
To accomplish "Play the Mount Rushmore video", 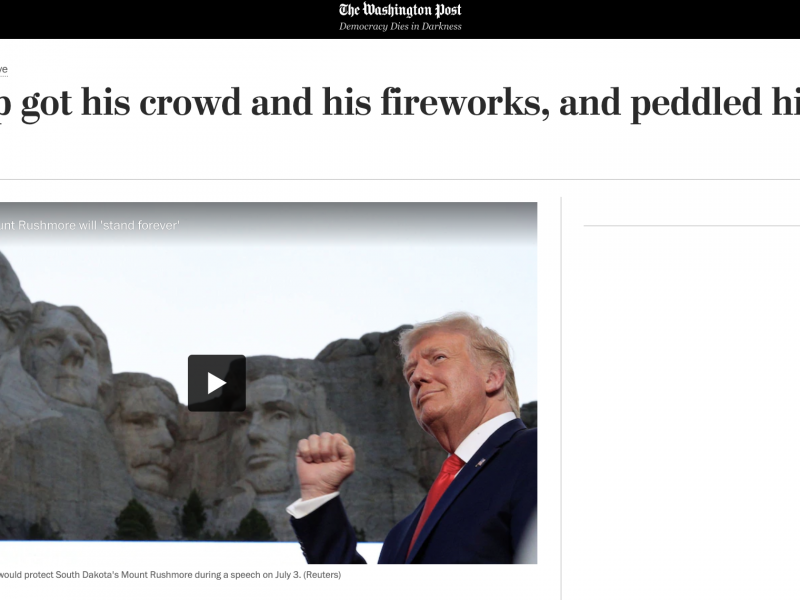I will coord(217,383).
